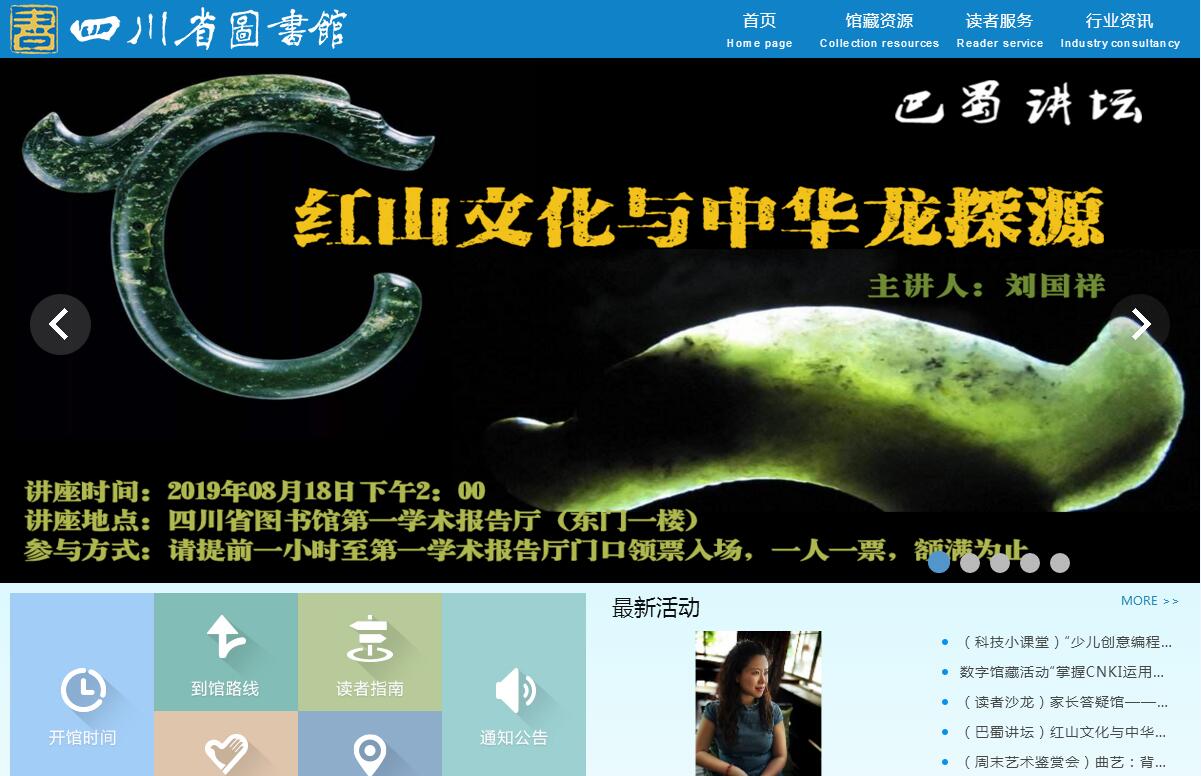The height and width of the screenshot is (776, 1201).
Task: Go to previous banner slide arrow
Action: click(60, 324)
